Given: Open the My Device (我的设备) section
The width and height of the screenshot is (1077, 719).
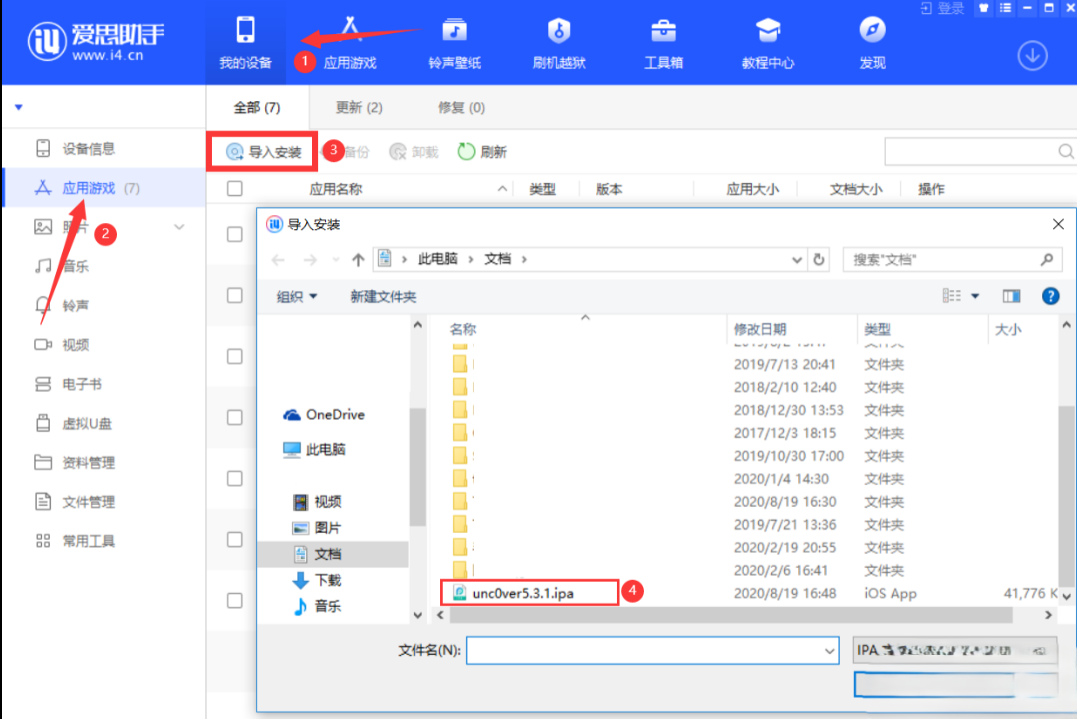Looking at the screenshot, I should pyautogui.click(x=245, y=43).
